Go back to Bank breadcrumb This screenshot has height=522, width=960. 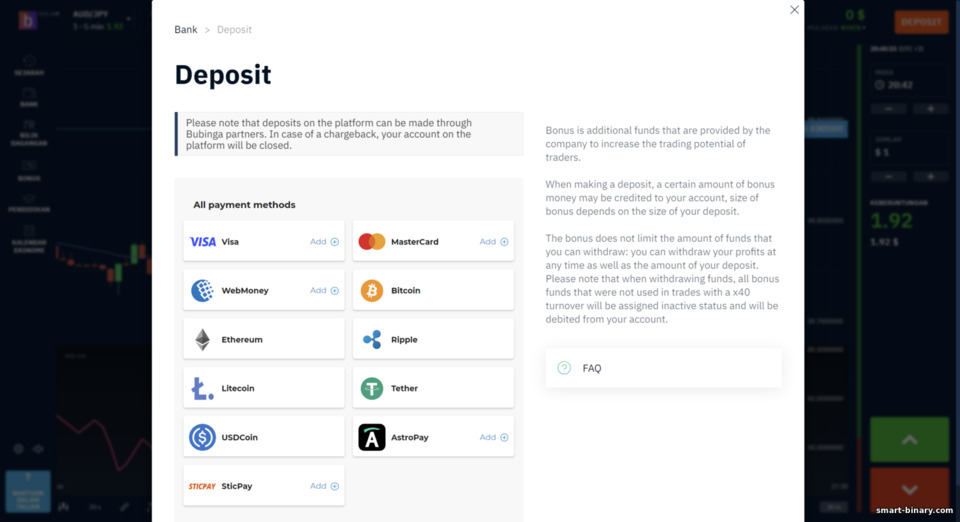pos(186,29)
